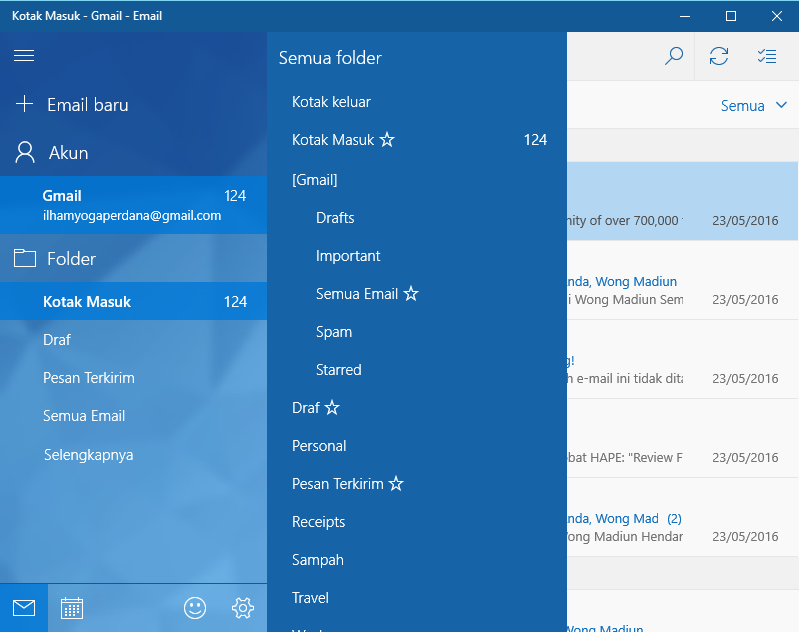Image resolution: width=799 pixels, height=632 pixels.
Task: Open conversation Wong Mad (2)
Action: 682,517
